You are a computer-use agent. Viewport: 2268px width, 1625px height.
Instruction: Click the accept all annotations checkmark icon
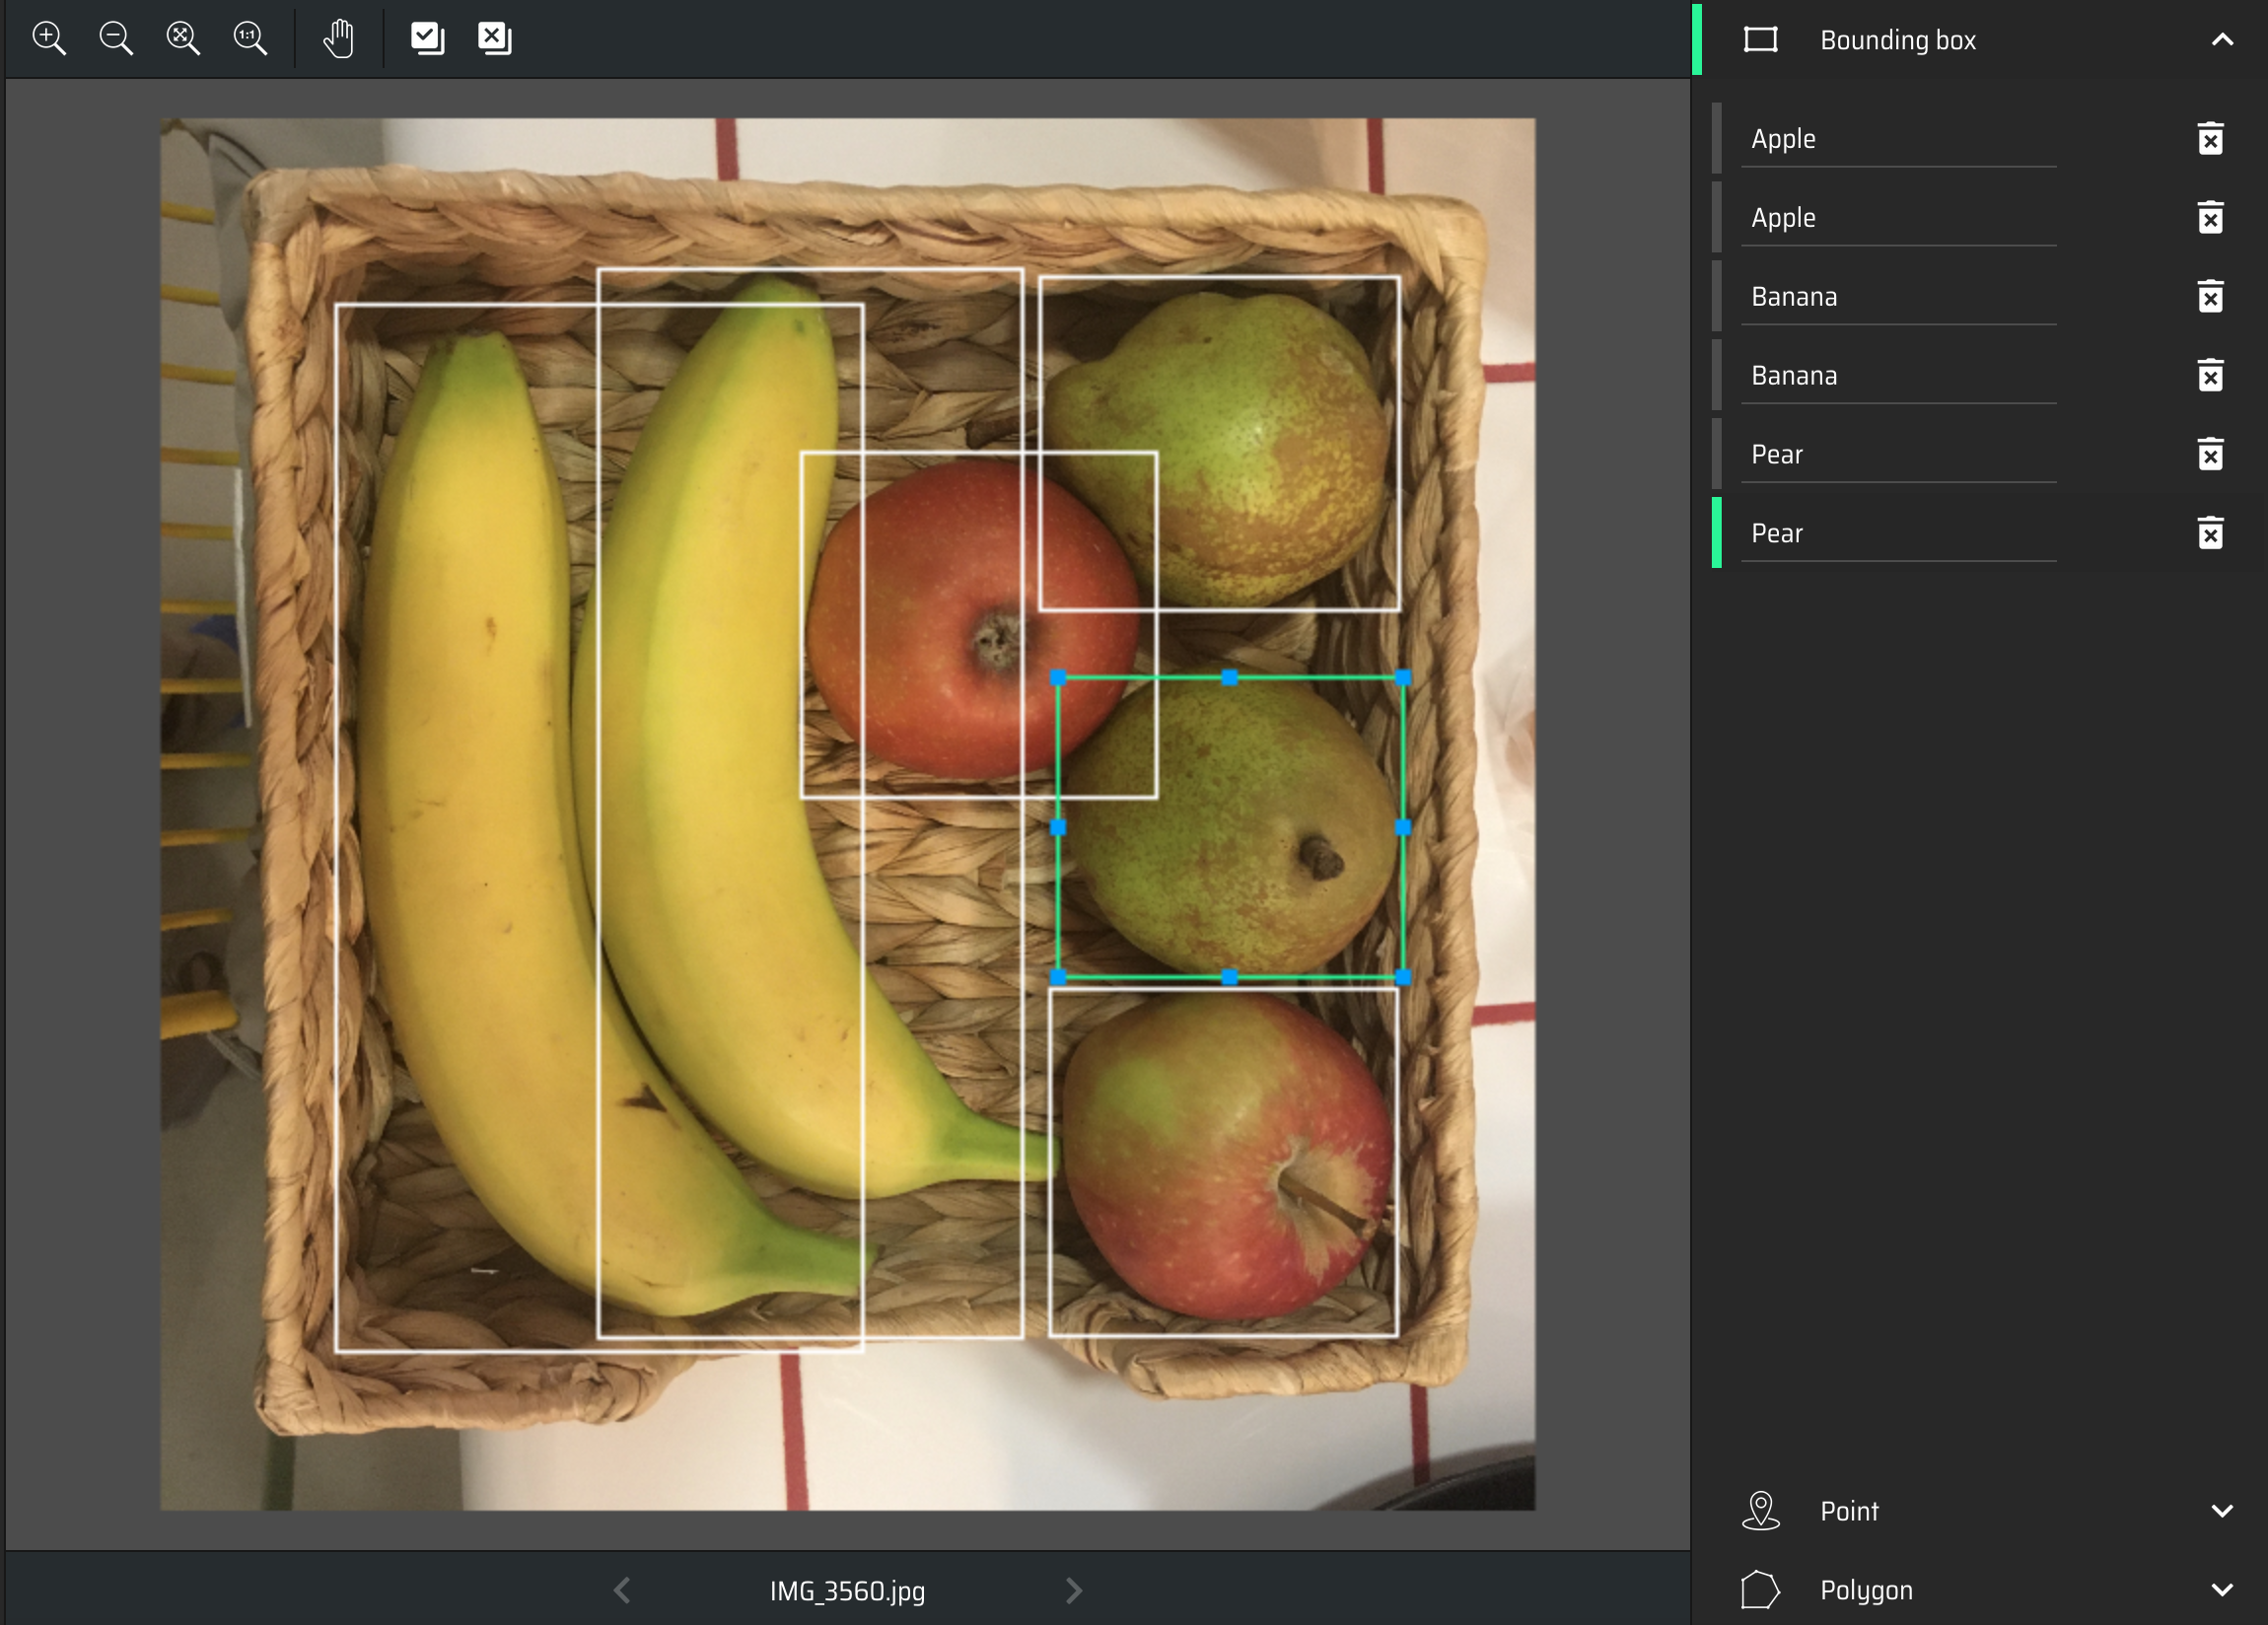tap(427, 38)
